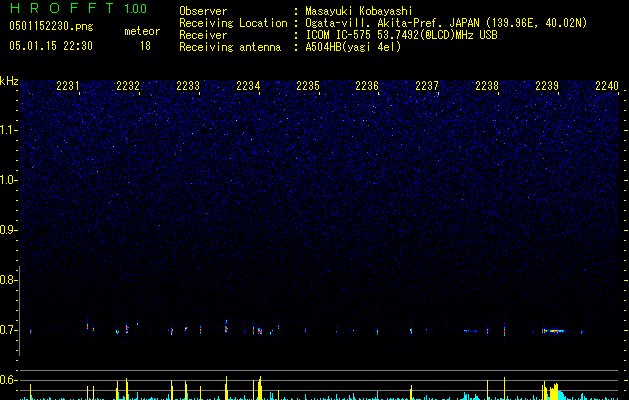Screen dimensions: 629x400
Task: Click the grey vertical frequency range bar
Action: 19,311
